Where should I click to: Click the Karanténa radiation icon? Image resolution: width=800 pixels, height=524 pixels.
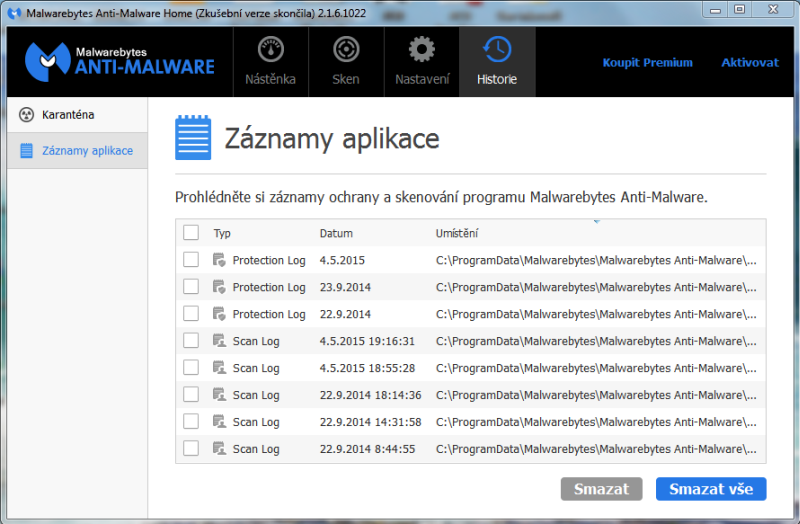(27, 115)
